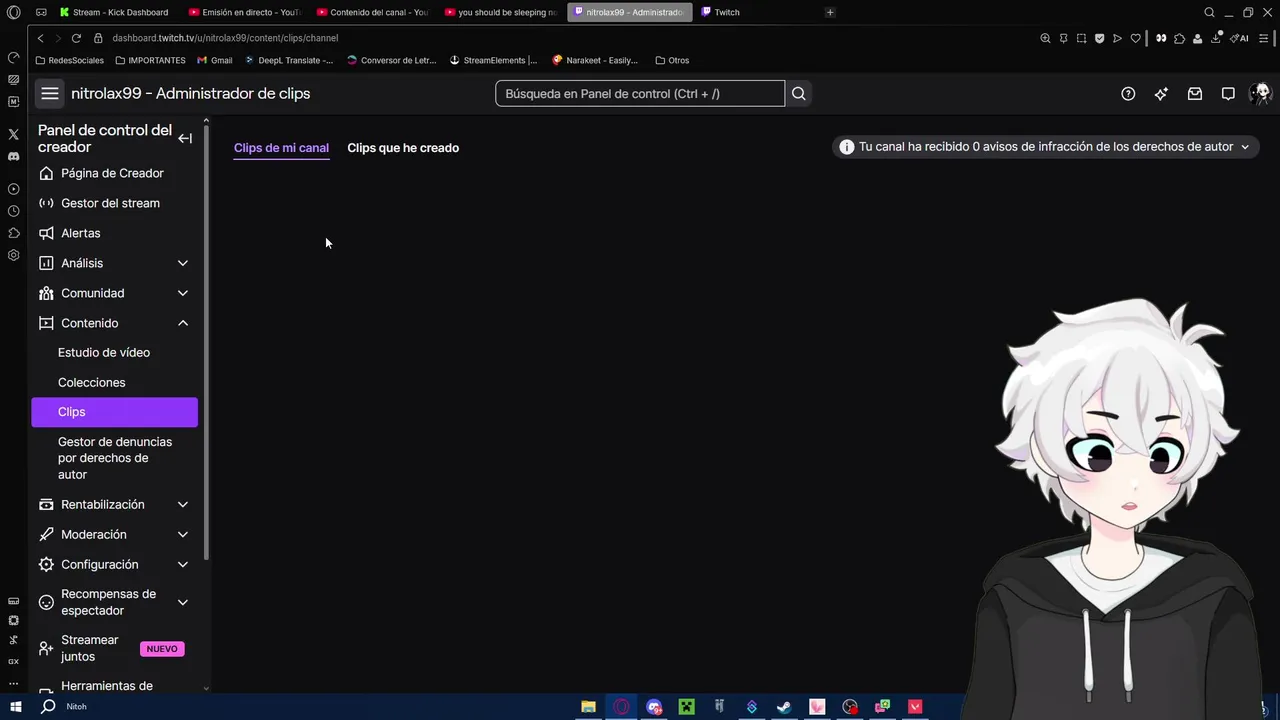This screenshot has width=1280, height=720.
Task: Switch to Contenido del canal browser tab
Action: click(373, 12)
